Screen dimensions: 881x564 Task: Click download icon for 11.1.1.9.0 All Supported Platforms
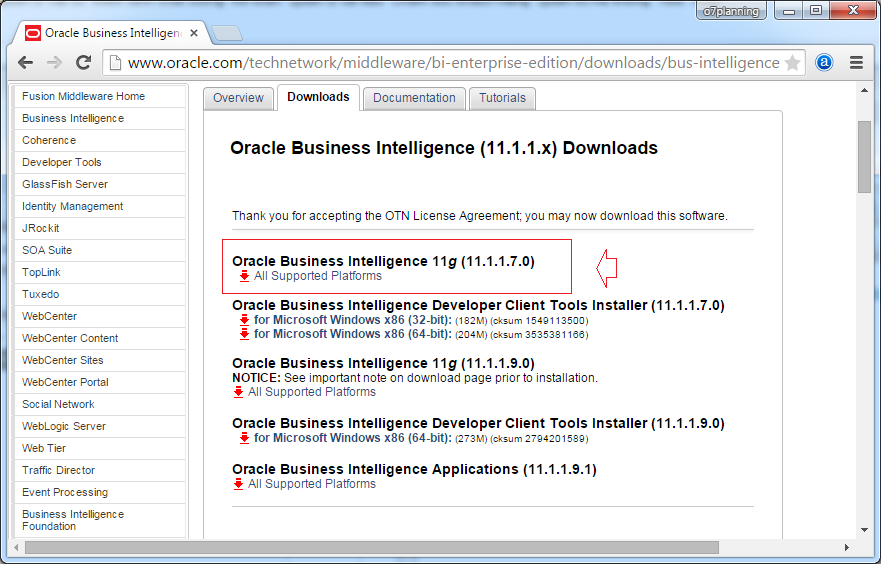click(239, 392)
